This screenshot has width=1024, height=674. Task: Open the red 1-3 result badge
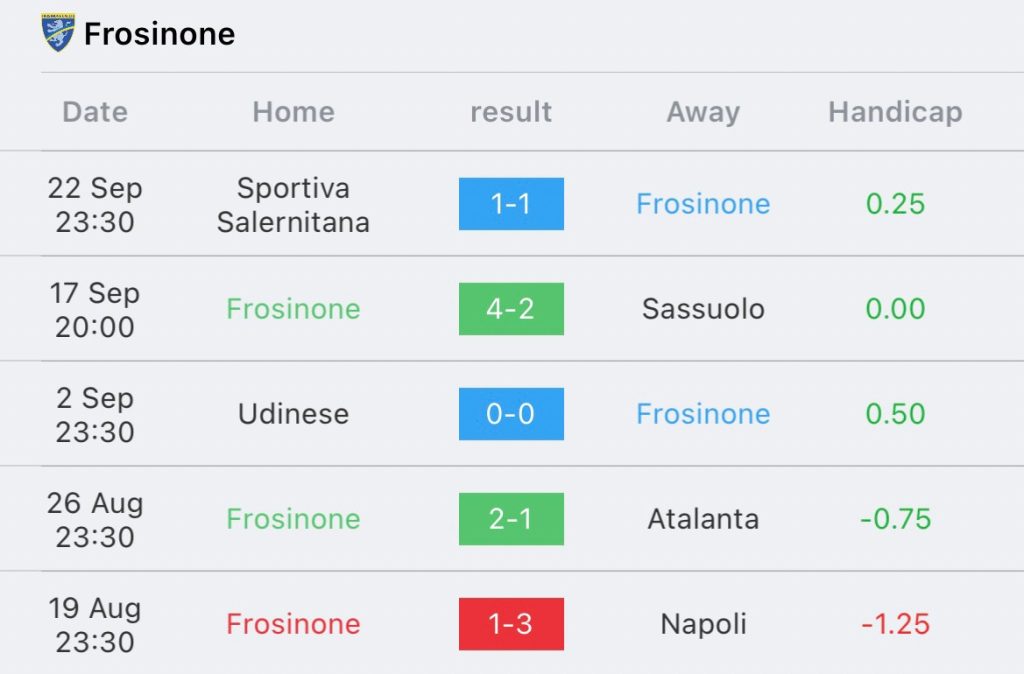coord(511,624)
